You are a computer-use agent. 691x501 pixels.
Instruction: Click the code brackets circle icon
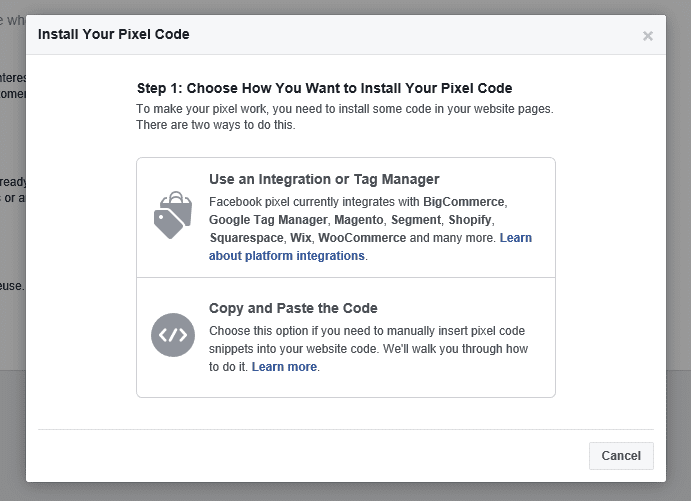click(172, 334)
